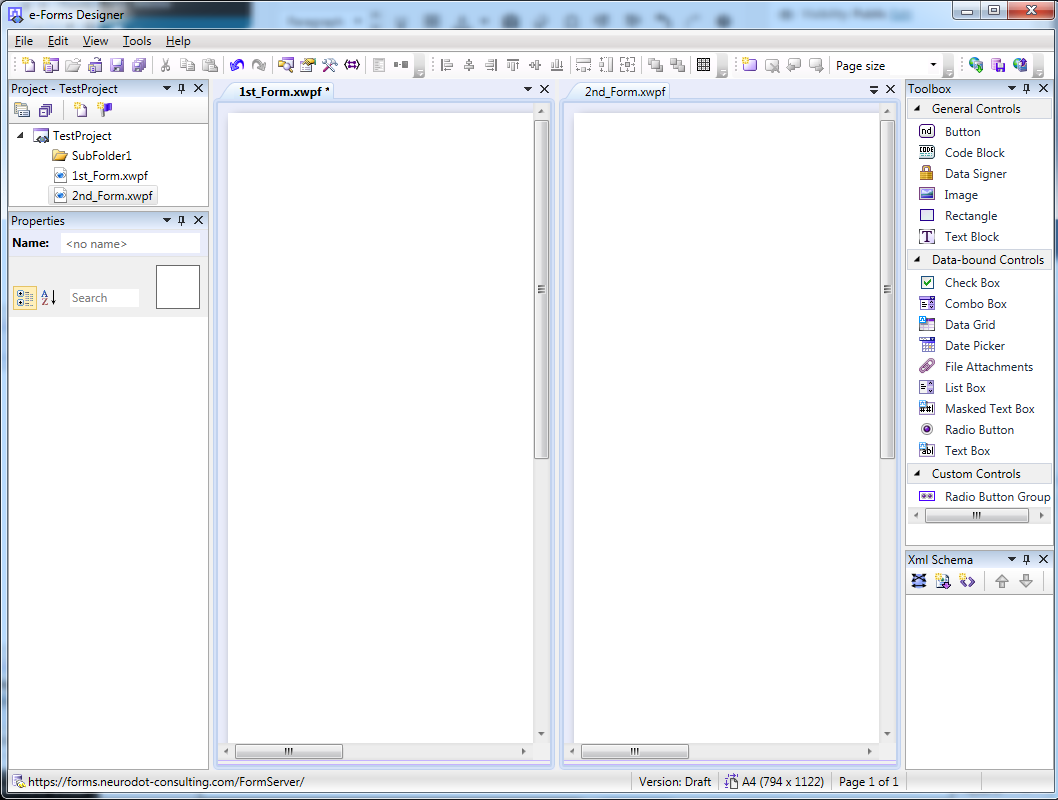The width and height of the screenshot is (1058, 800).
Task: Click the Add New Page toolbar icon
Action: (750, 65)
